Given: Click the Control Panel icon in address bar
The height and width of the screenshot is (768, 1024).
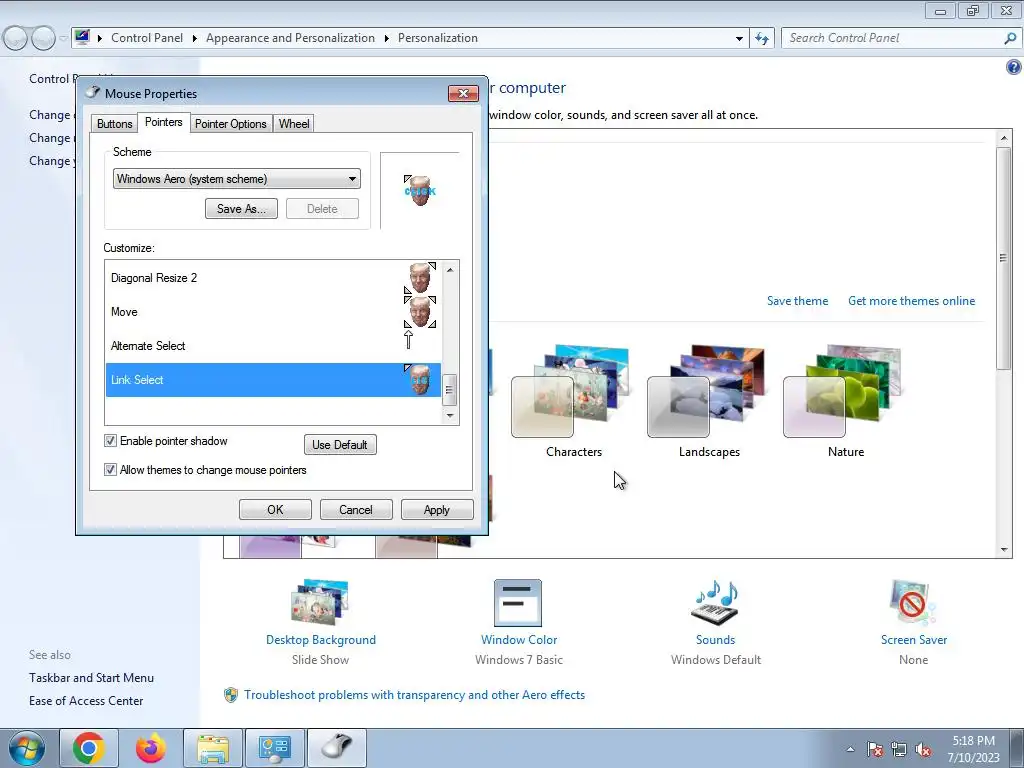Looking at the screenshot, I should pyautogui.click(x=82, y=37).
